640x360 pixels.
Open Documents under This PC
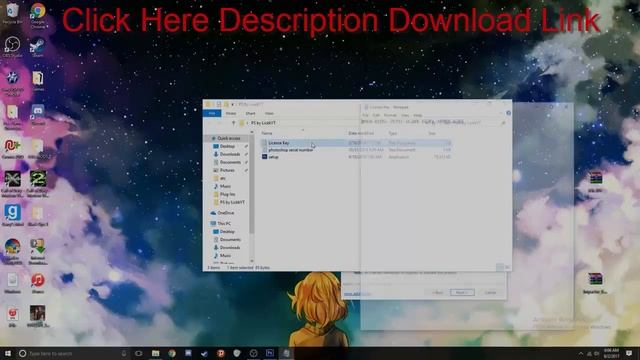[x=230, y=240]
